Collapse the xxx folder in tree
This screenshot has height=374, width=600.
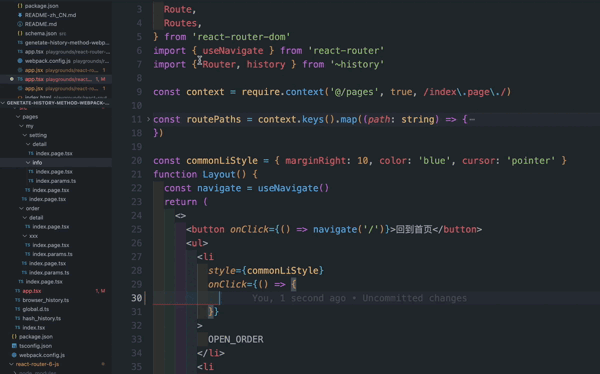(25, 236)
